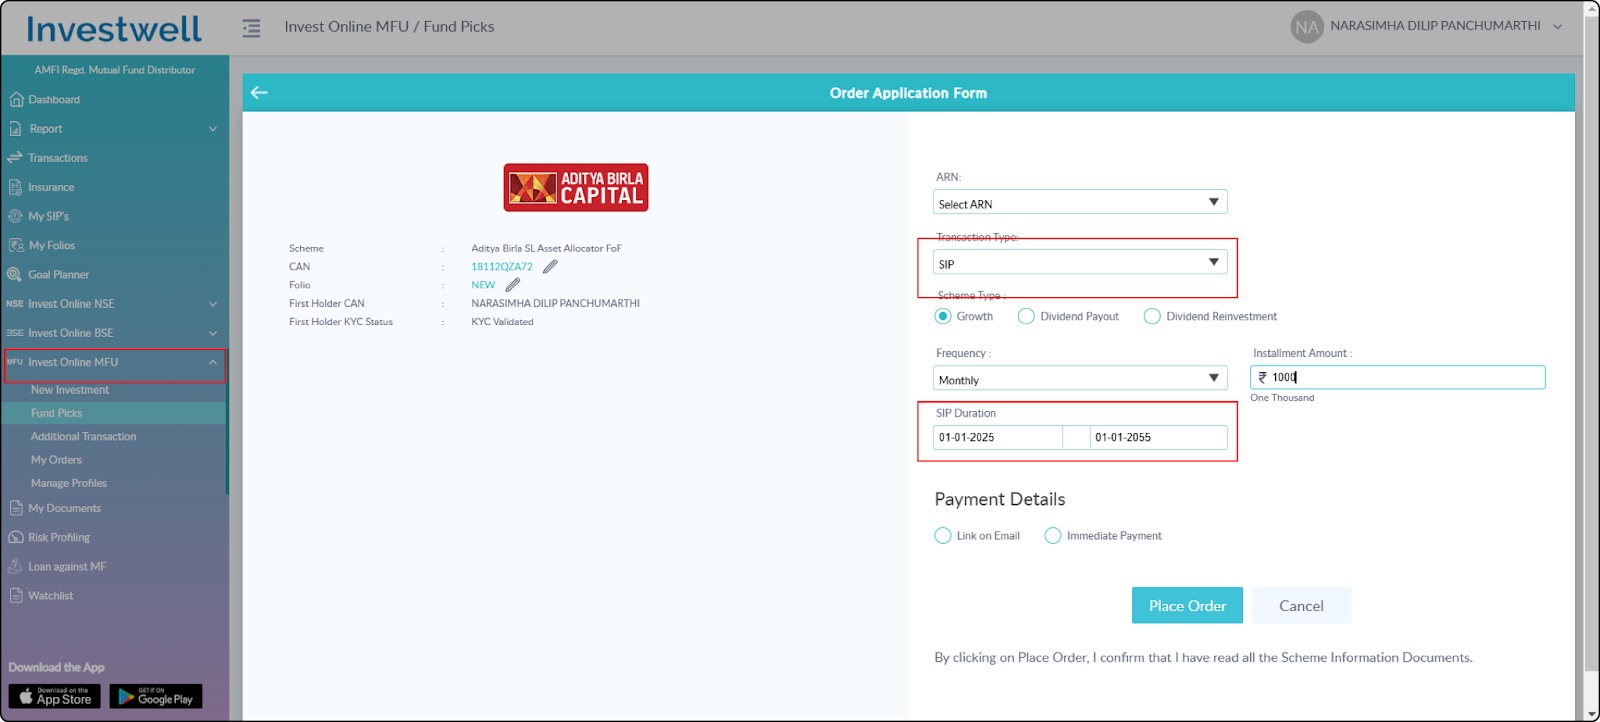The height and width of the screenshot is (722, 1600).
Task: Click the Insurance icon in sidebar
Action: [15, 187]
